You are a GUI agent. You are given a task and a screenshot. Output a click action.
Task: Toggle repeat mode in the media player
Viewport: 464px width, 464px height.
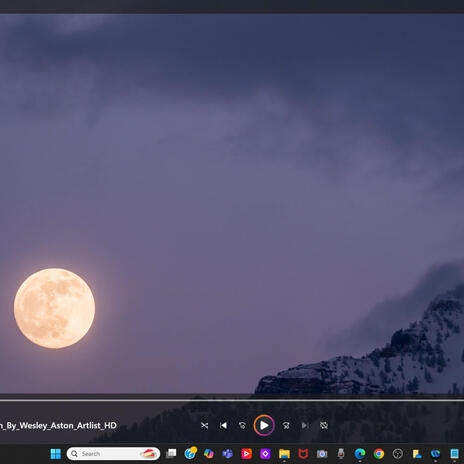coord(324,425)
